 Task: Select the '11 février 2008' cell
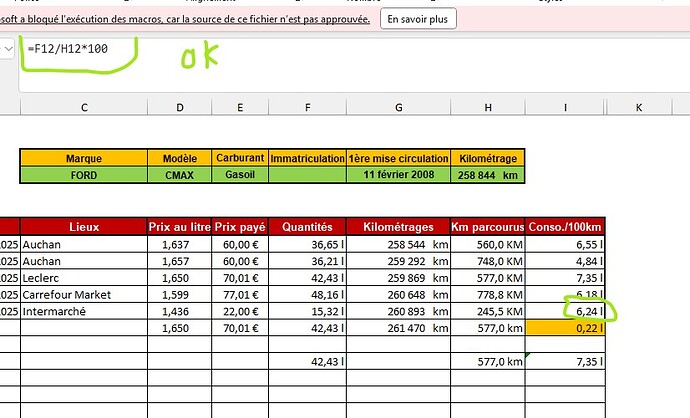click(399, 175)
